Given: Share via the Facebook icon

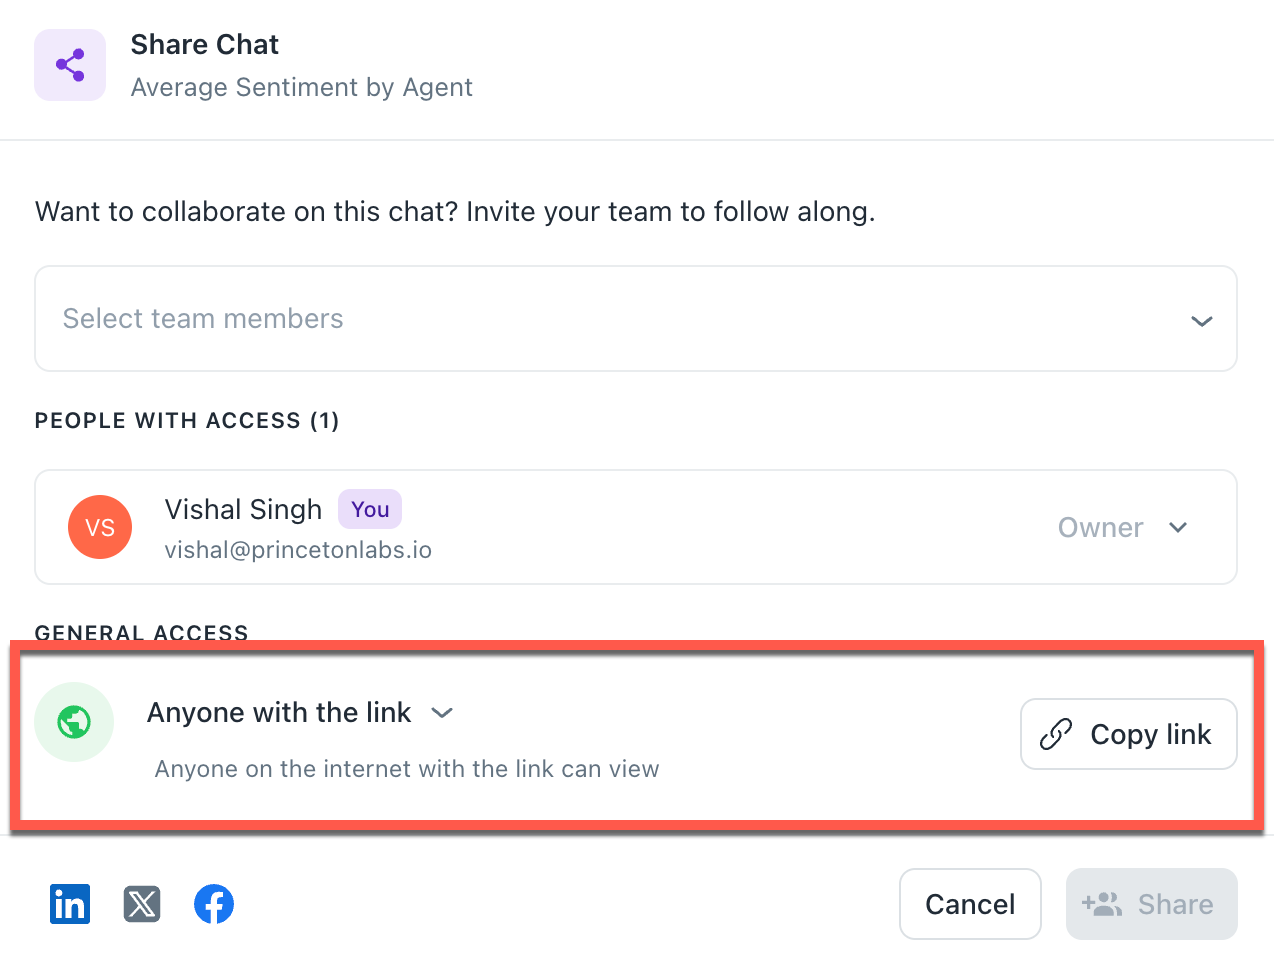Looking at the screenshot, I should point(214,904).
